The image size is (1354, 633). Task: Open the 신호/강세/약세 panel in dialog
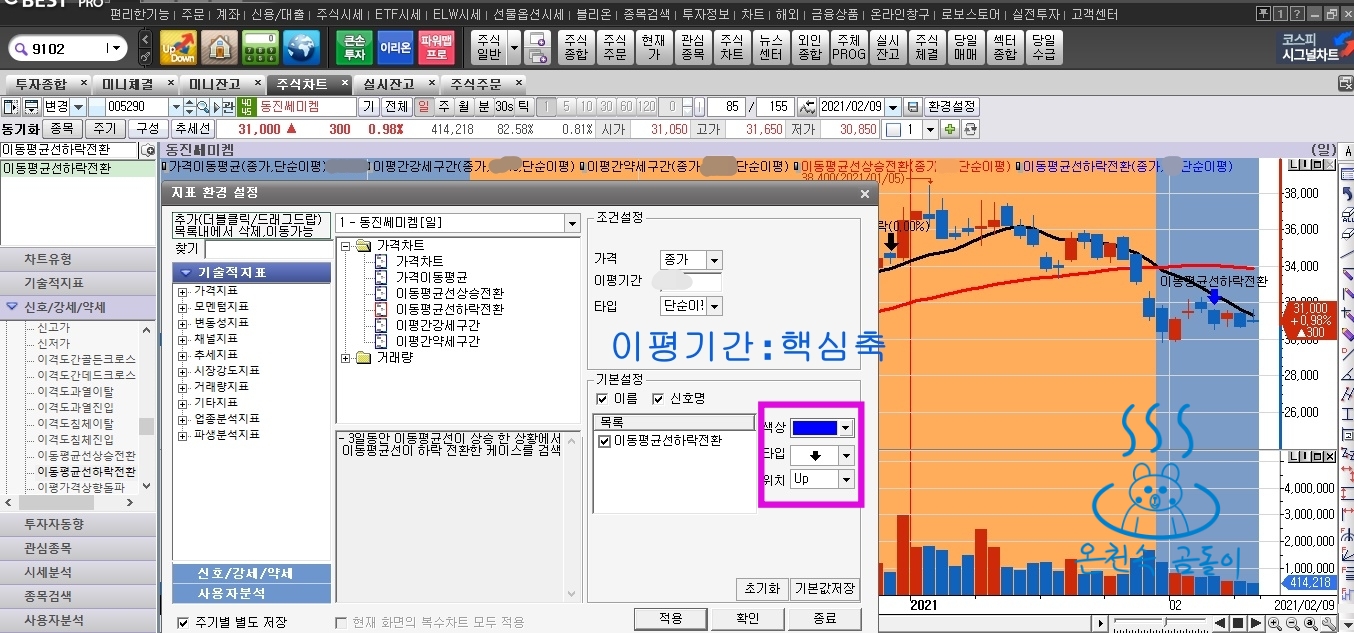click(251, 574)
